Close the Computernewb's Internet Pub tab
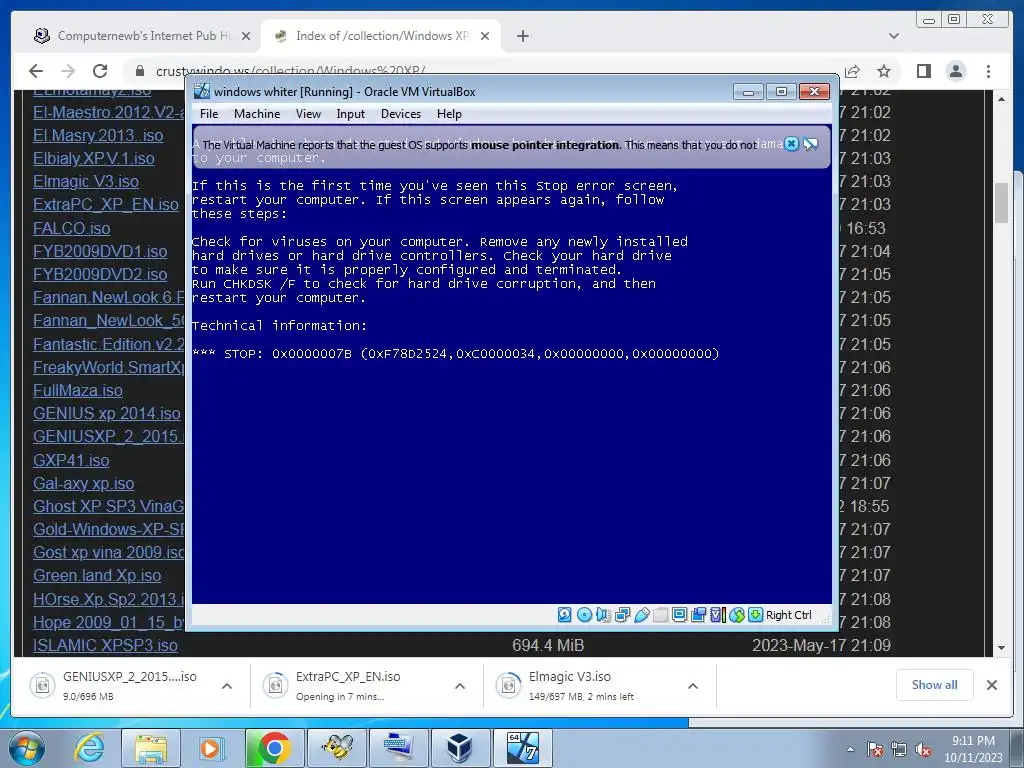 click(246, 36)
